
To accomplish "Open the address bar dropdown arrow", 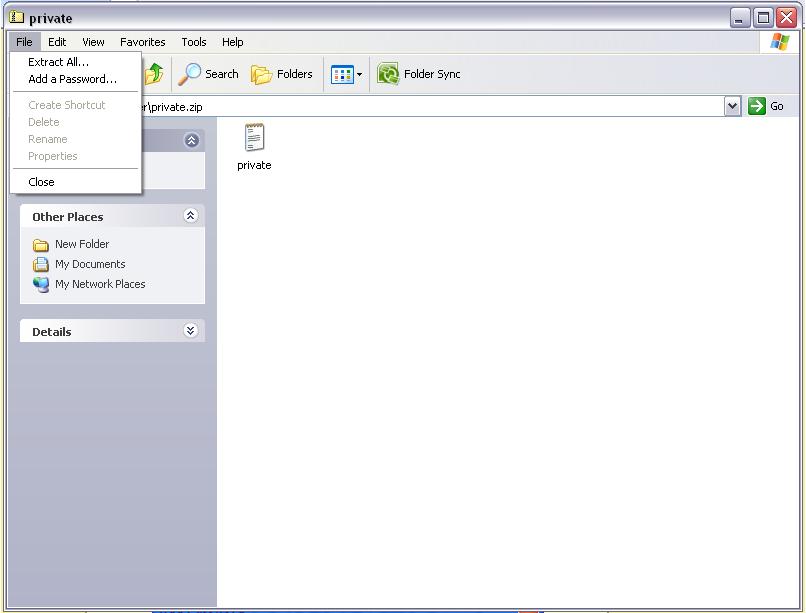I will pyautogui.click(x=732, y=106).
